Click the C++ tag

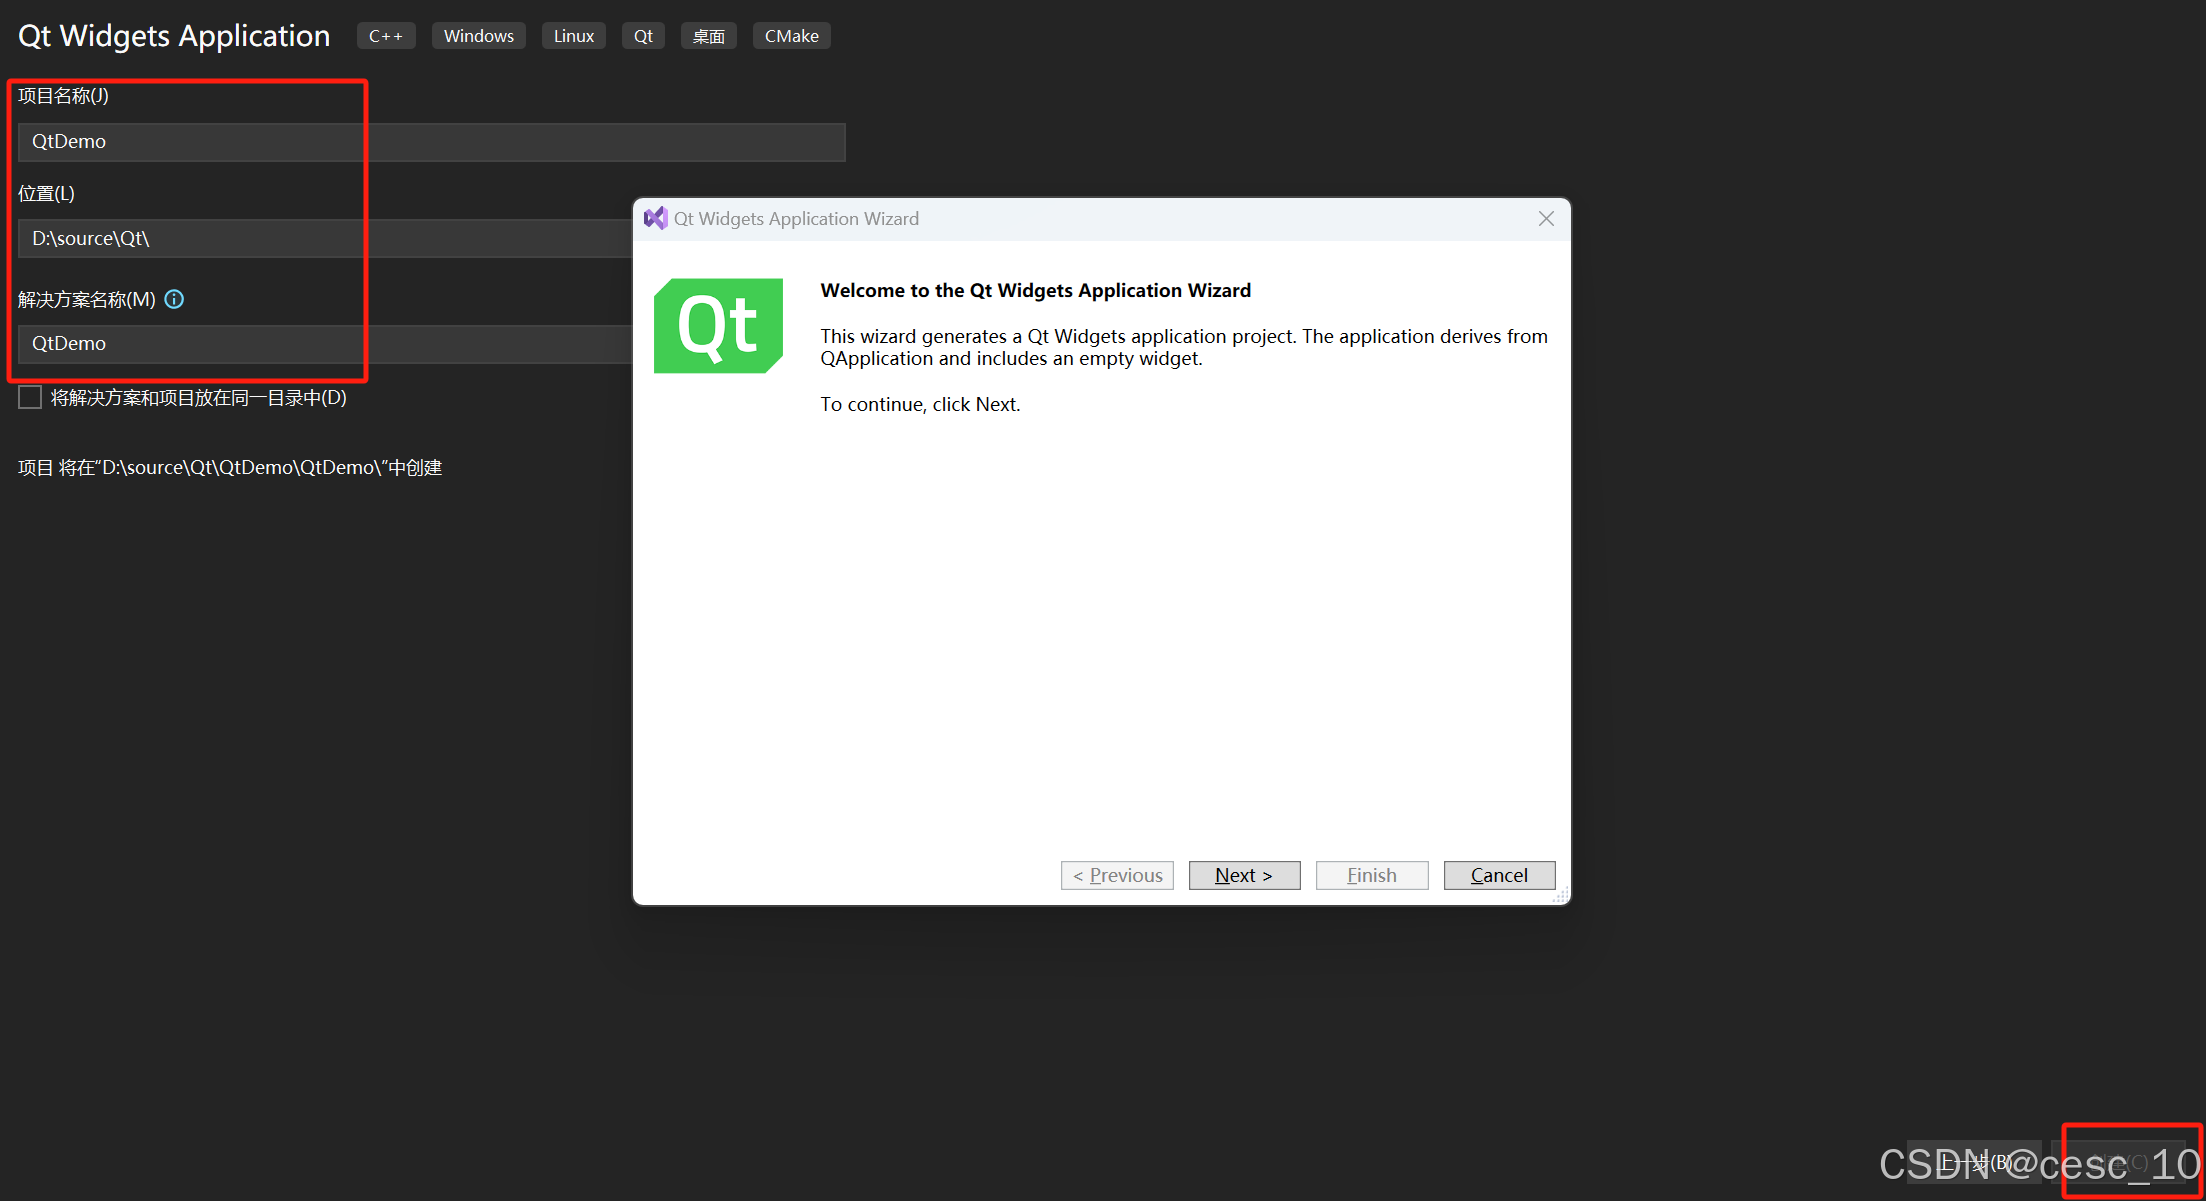pos(386,36)
